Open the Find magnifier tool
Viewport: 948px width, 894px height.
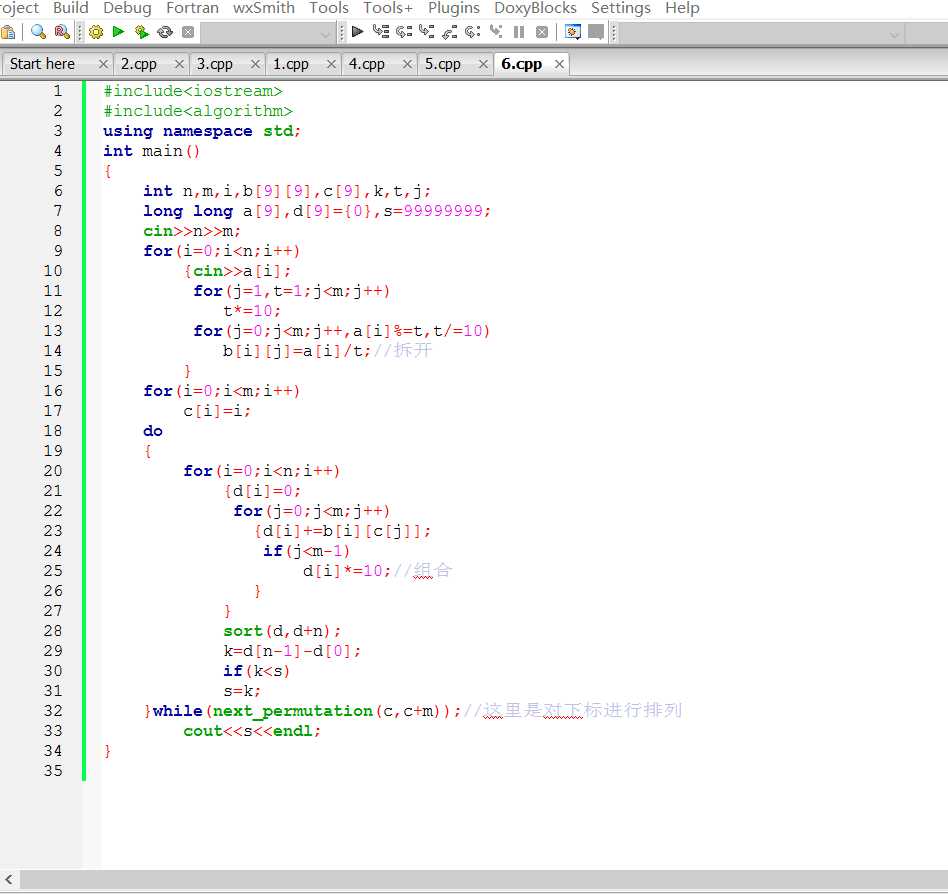pos(38,31)
